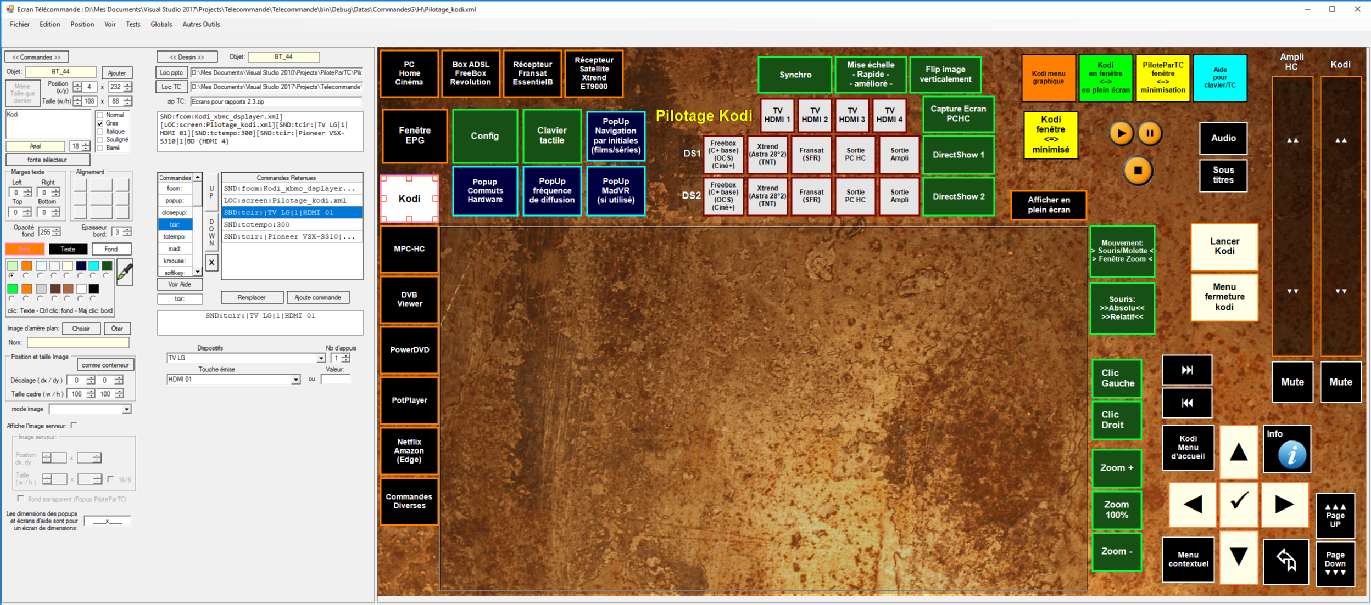Screen dimensions: 1371x605
Task: Select the cyan color swatch
Action: coord(93,265)
